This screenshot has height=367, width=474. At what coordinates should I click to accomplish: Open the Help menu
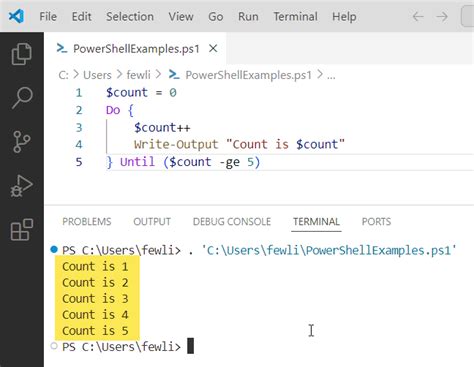point(344,16)
